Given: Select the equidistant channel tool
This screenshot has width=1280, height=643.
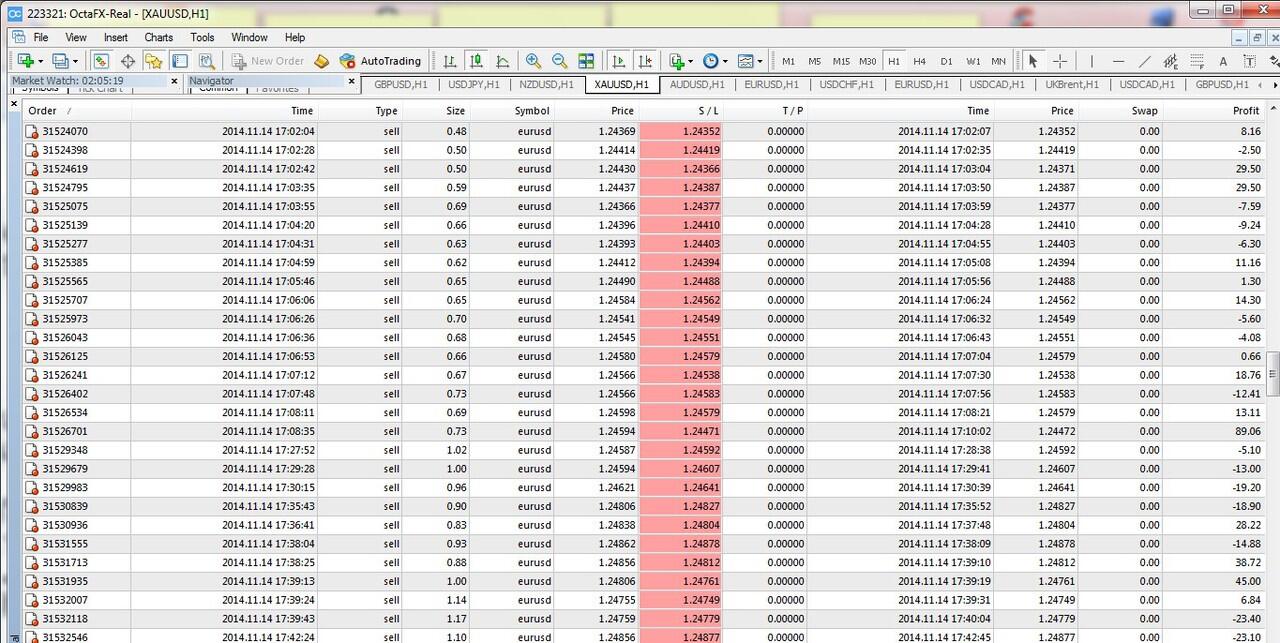Looking at the screenshot, I should [x=1171, y=61].
